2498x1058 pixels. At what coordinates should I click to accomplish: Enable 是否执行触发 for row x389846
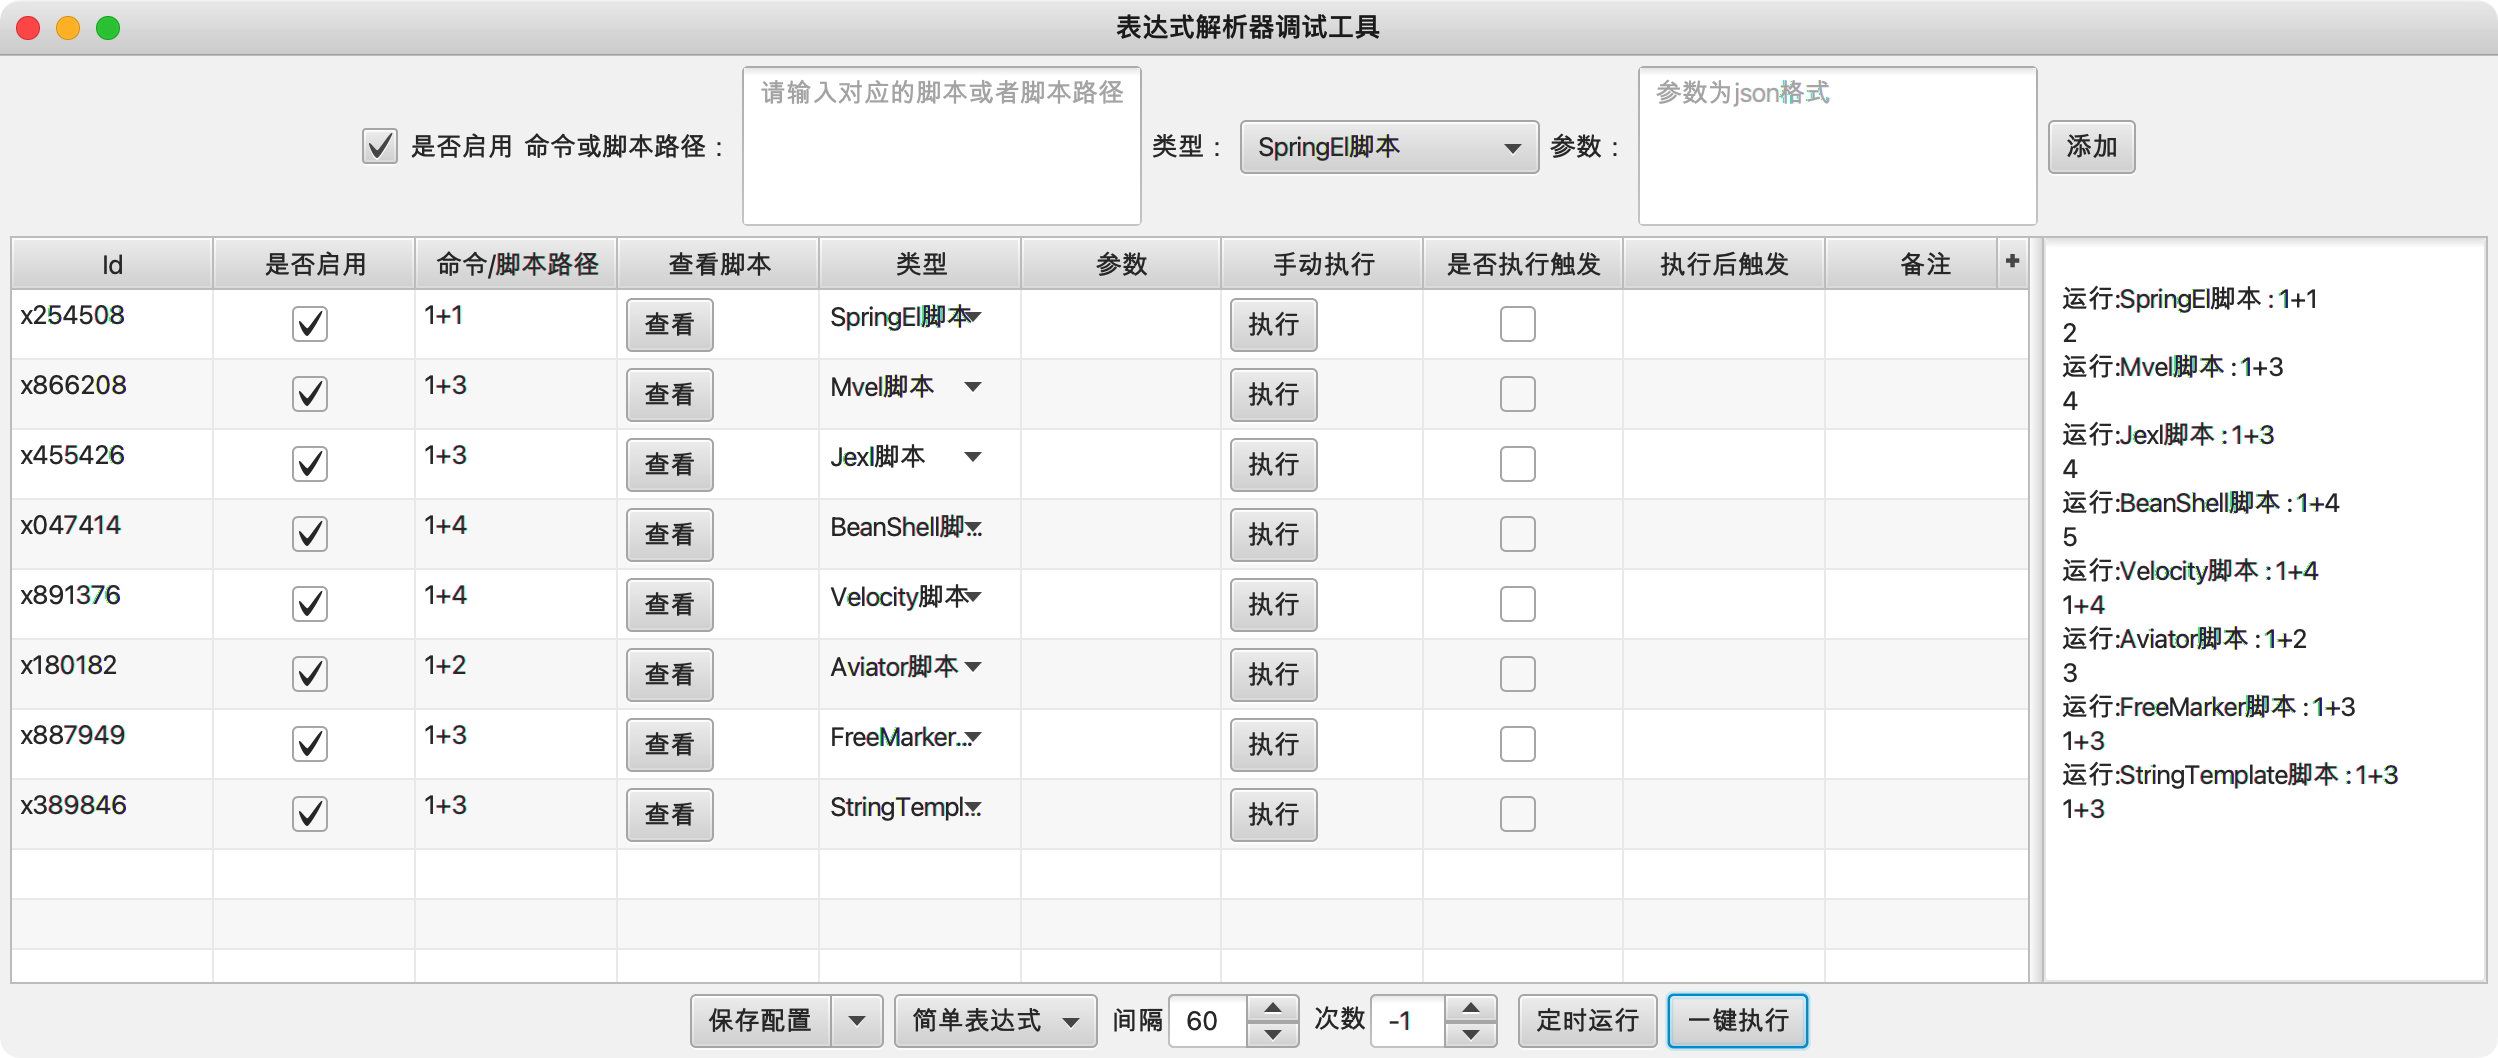[x=1518, y=814]
